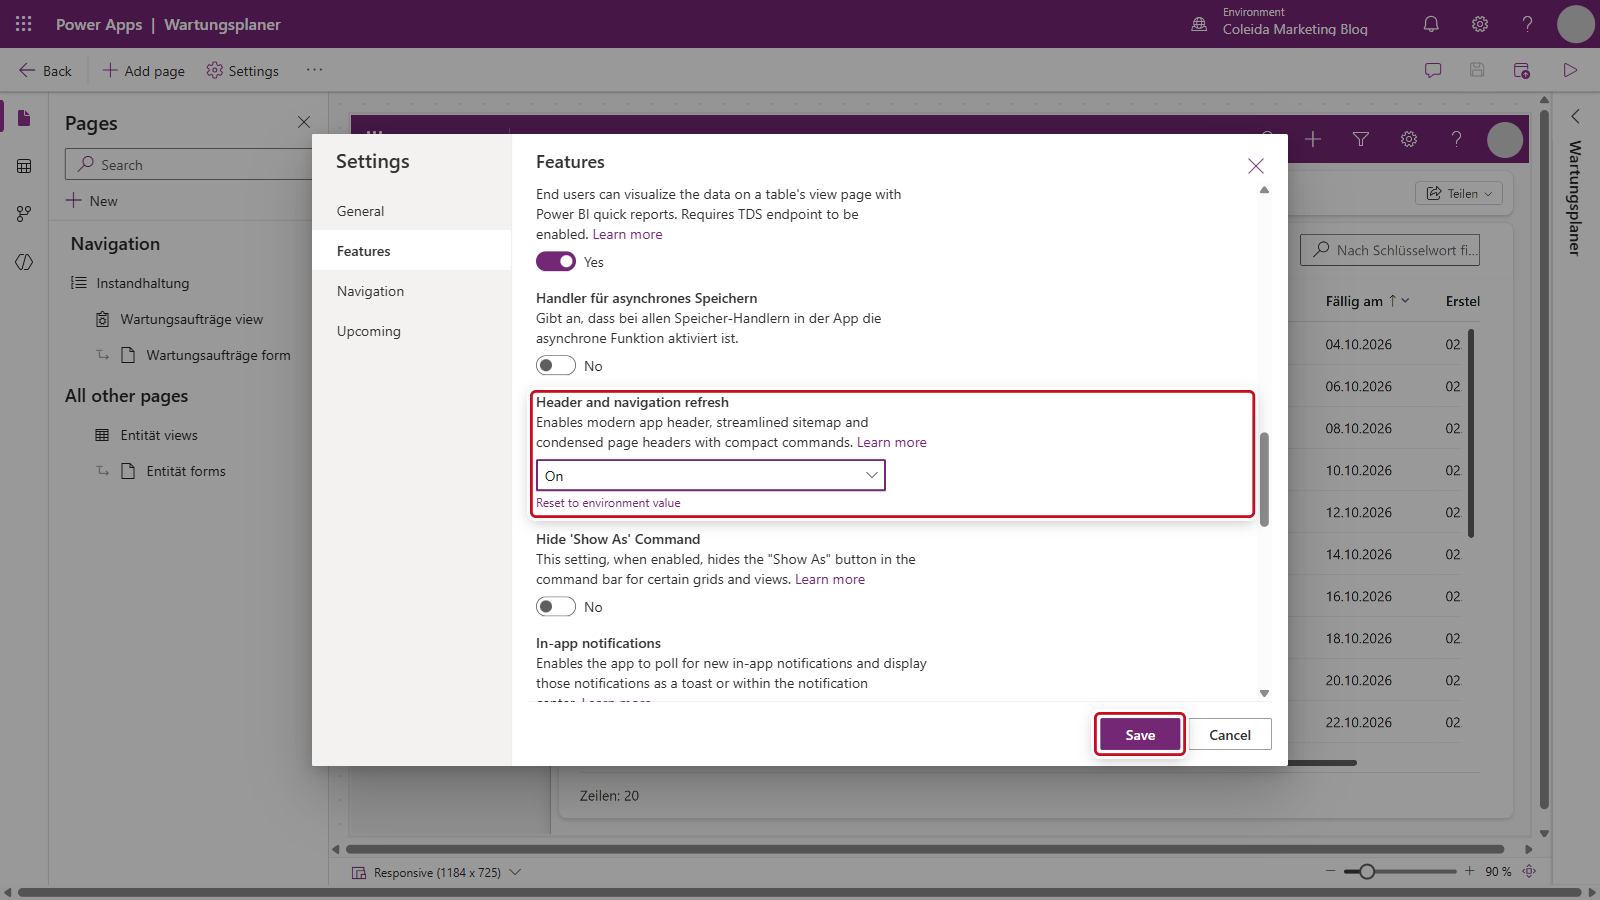This screenshot has width=1600, height=900.
Task: Open the Features settings tab
Action: (x=412, y=251)
